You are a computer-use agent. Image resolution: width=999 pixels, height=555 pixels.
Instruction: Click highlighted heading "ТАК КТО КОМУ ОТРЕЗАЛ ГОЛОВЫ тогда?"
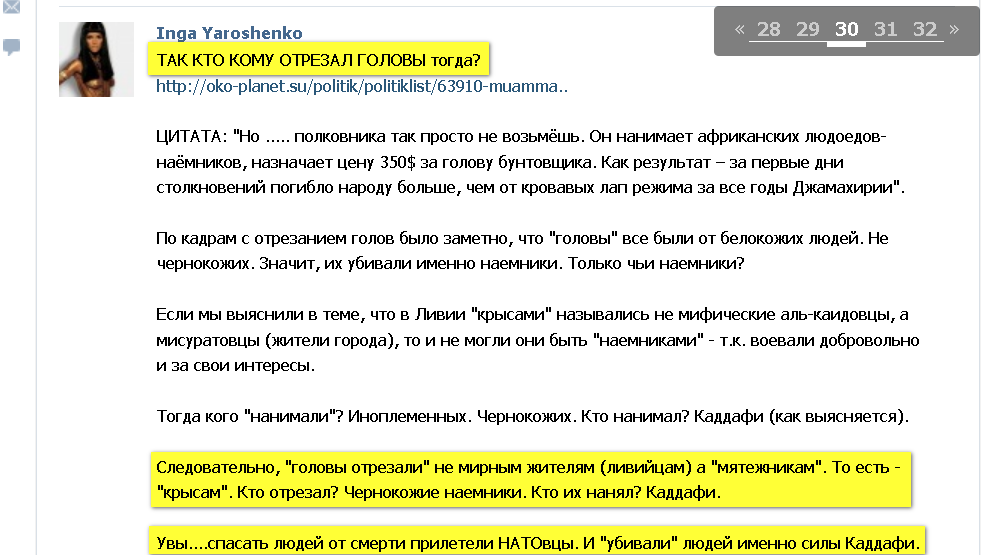(319, 60)
